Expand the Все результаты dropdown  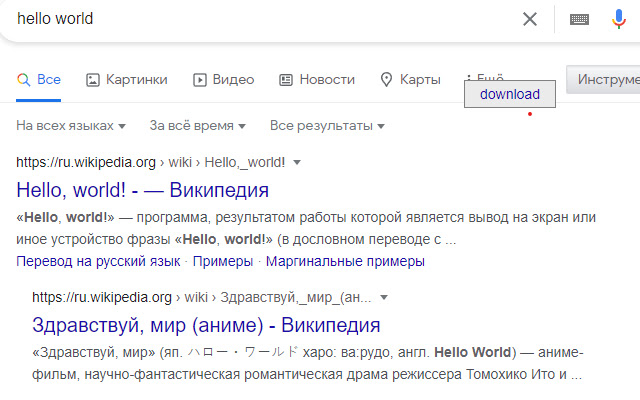327,127
